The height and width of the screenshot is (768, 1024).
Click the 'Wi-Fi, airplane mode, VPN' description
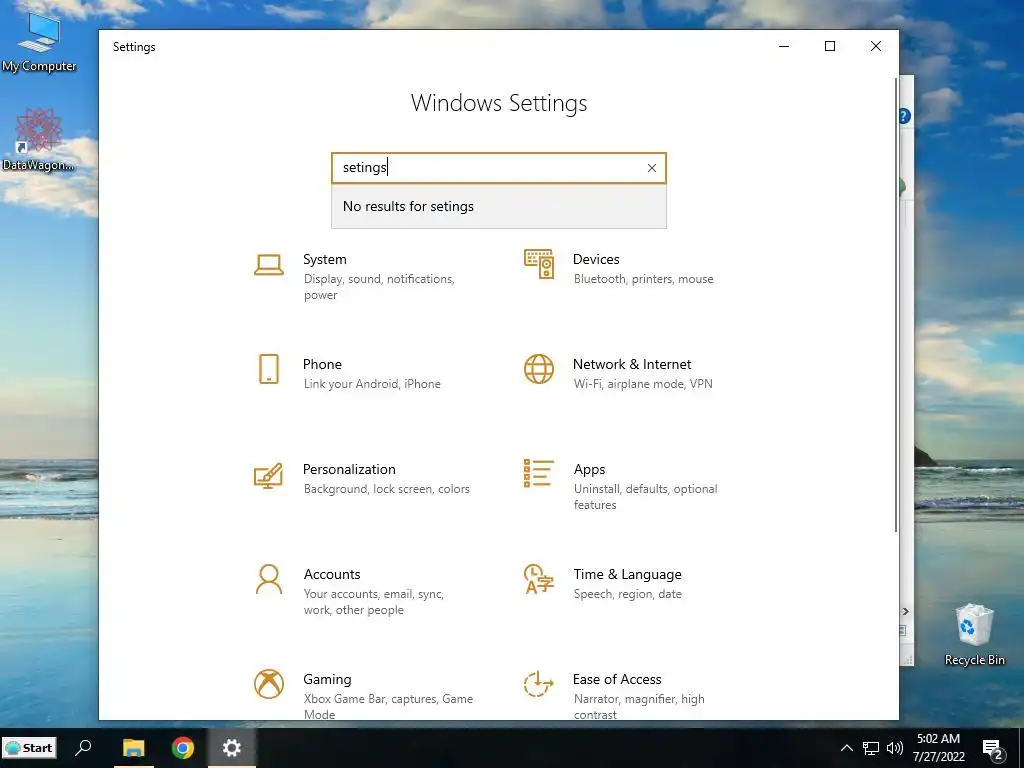point(643,384)
